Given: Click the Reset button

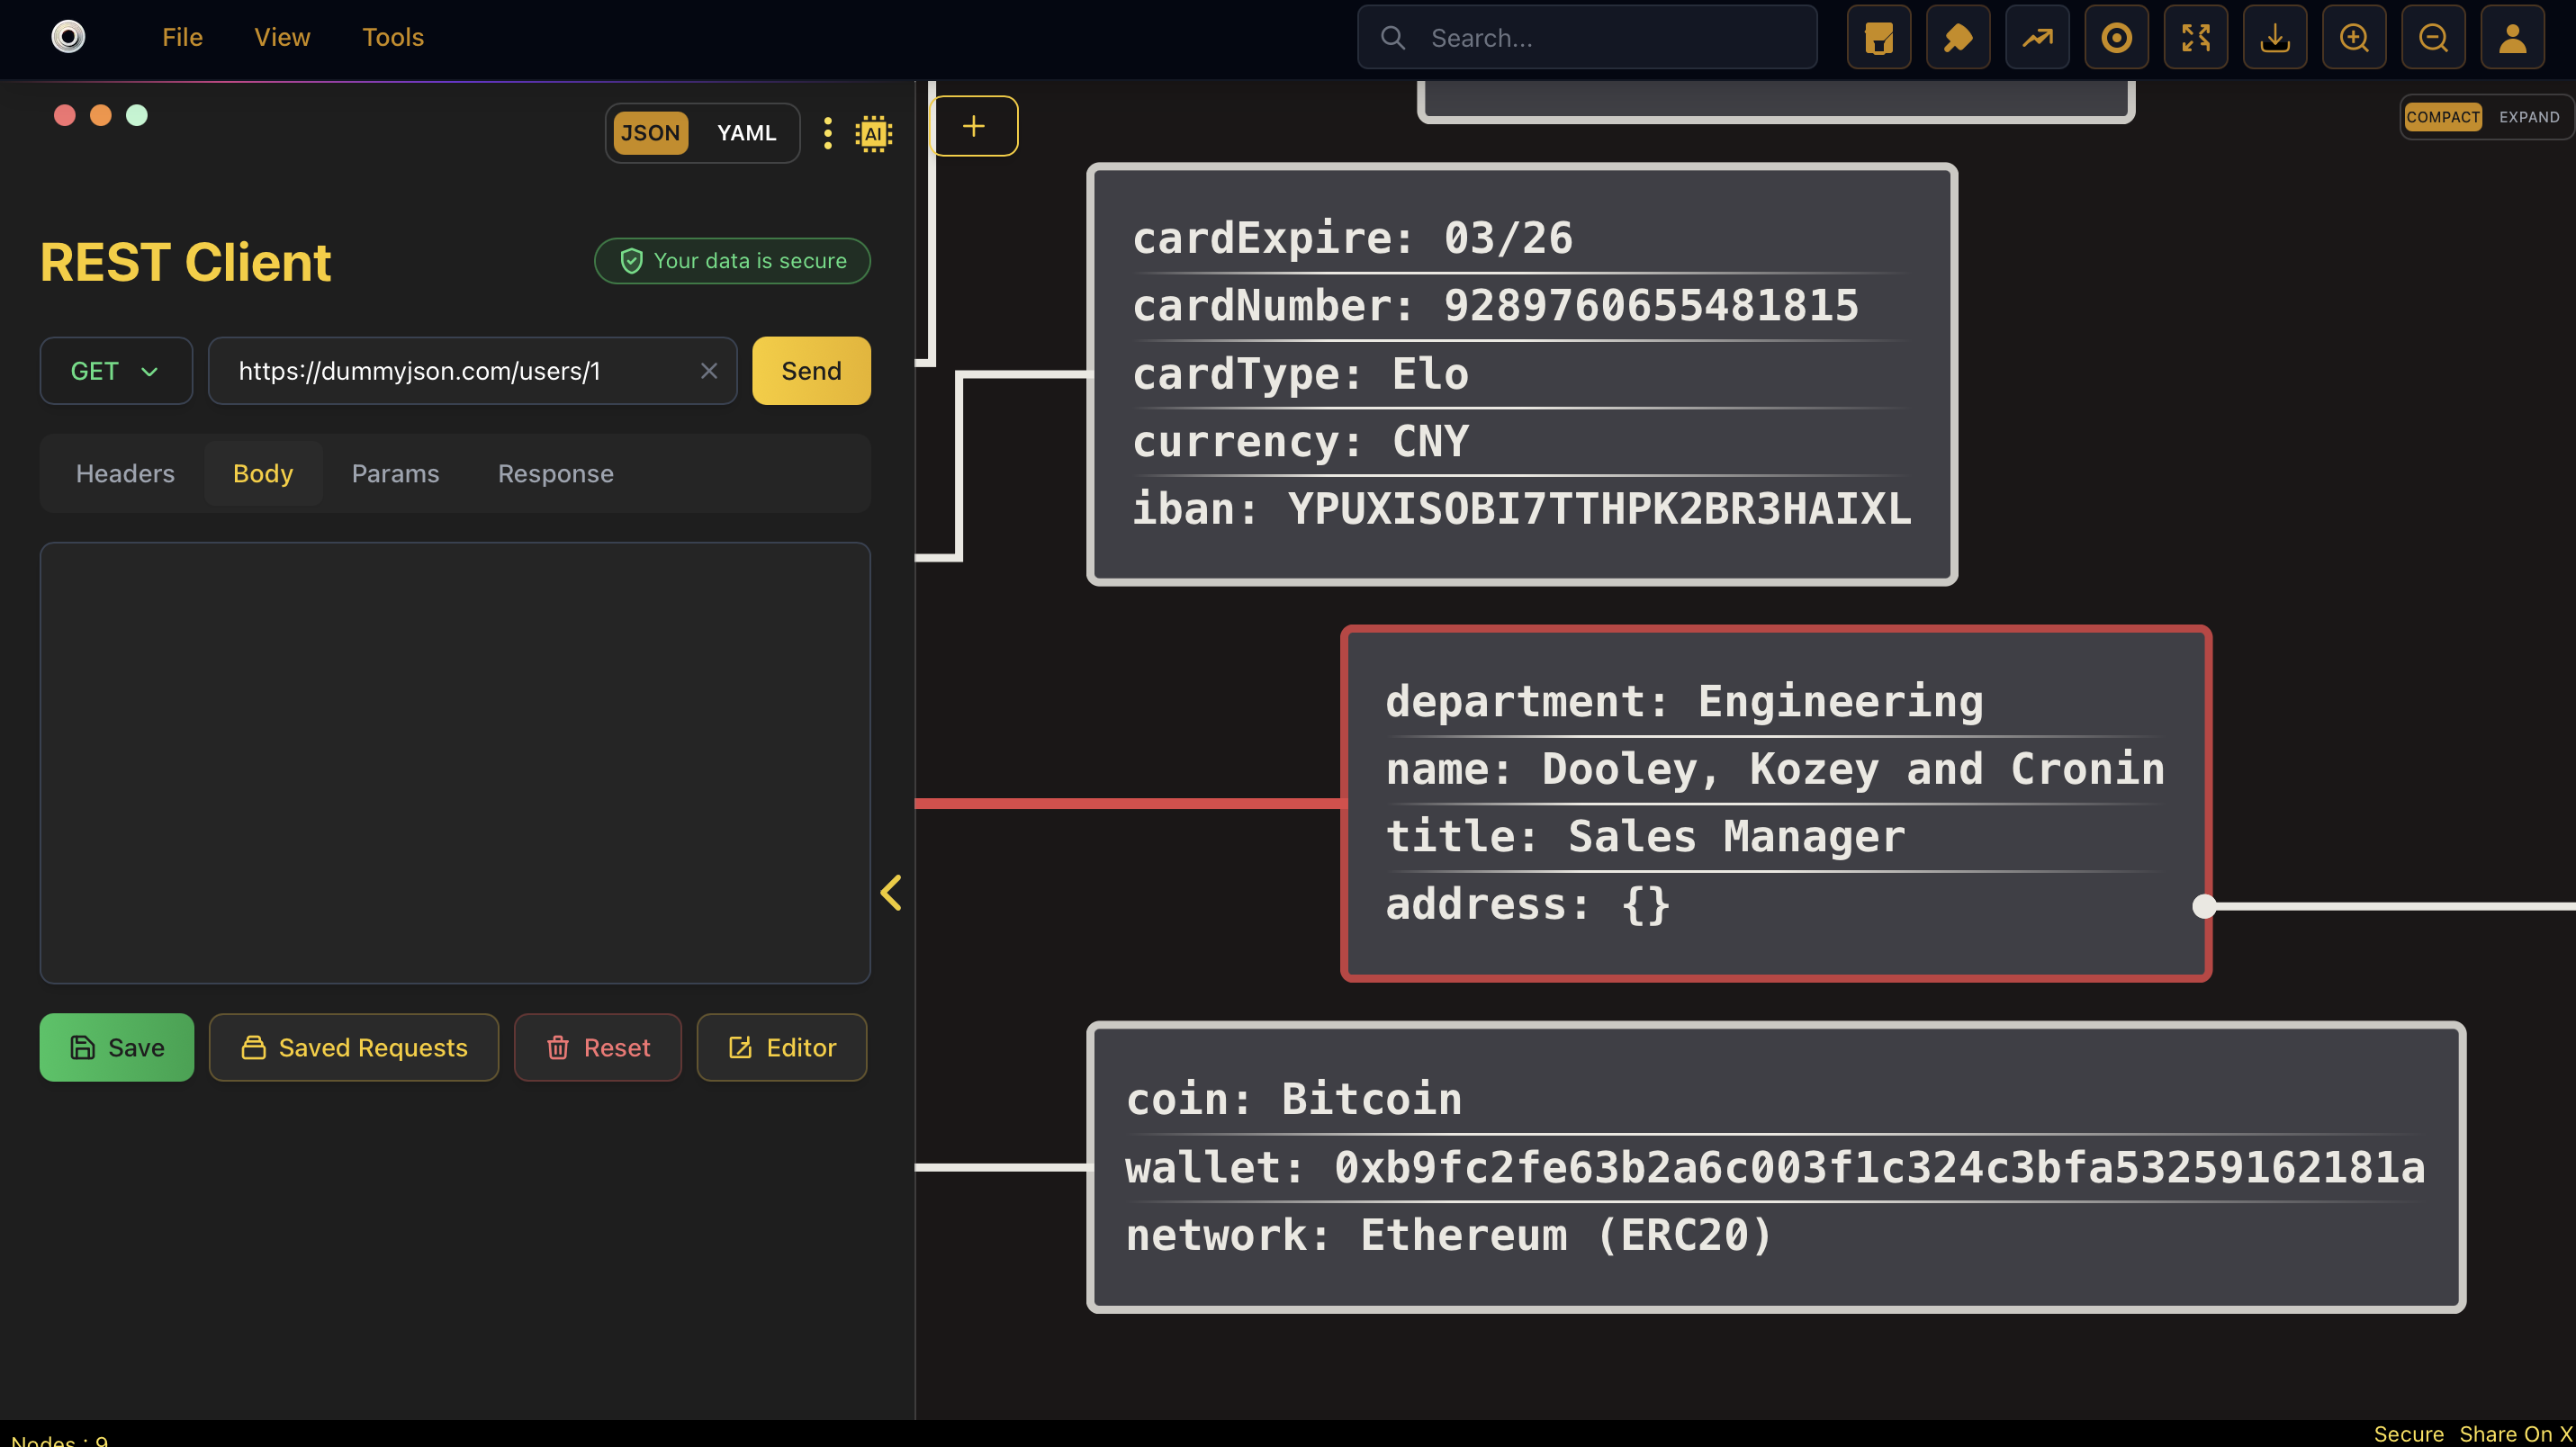Looking at the screenshot, I should 598,1047.
